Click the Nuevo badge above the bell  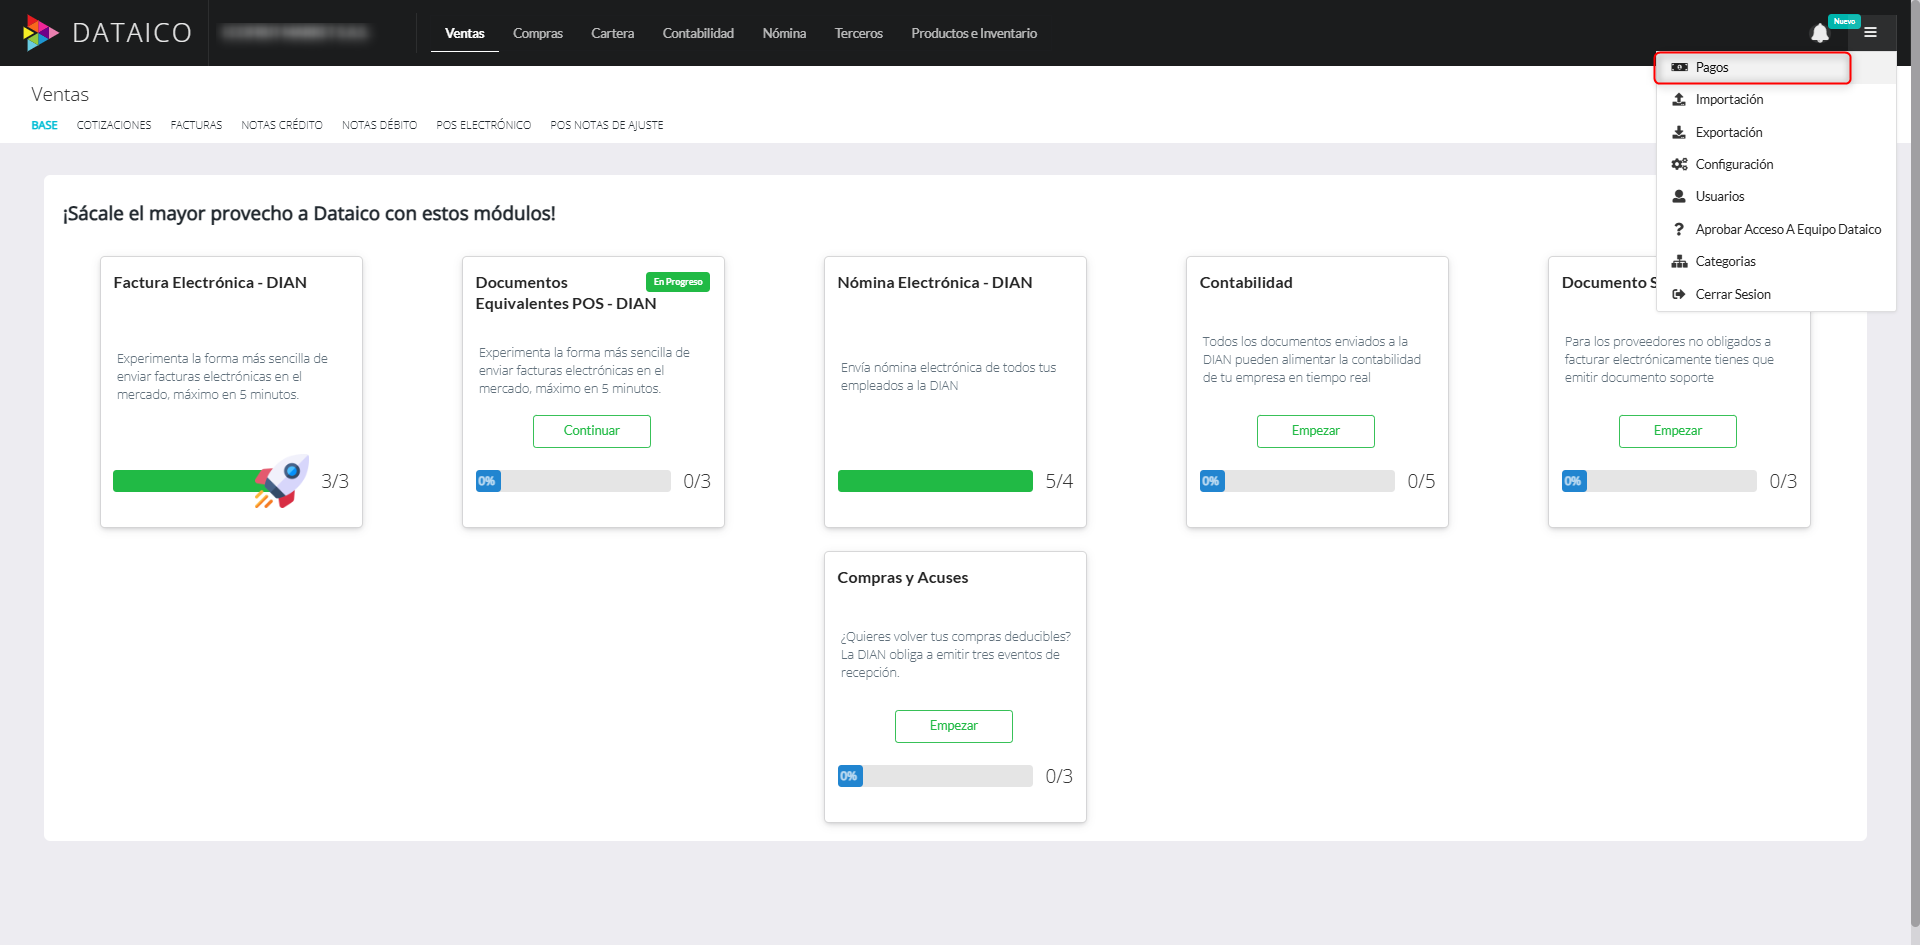coord(1843,19)
